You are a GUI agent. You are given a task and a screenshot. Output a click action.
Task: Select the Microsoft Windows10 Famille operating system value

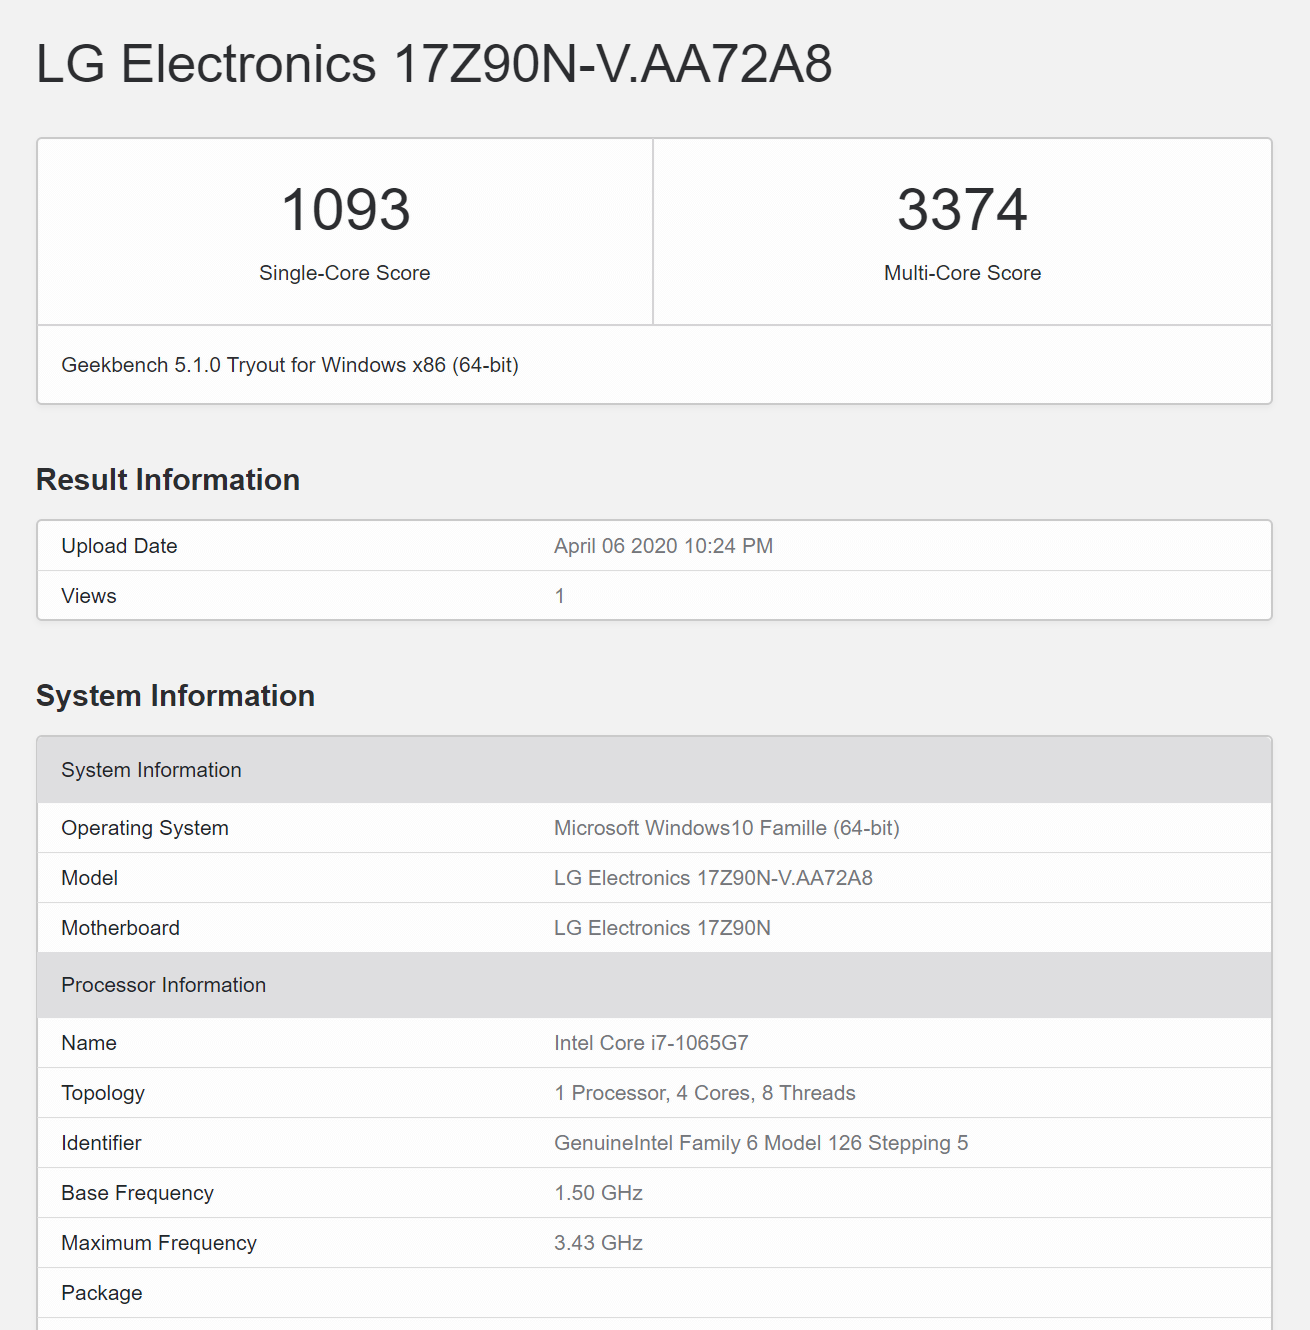pos(726,828)
